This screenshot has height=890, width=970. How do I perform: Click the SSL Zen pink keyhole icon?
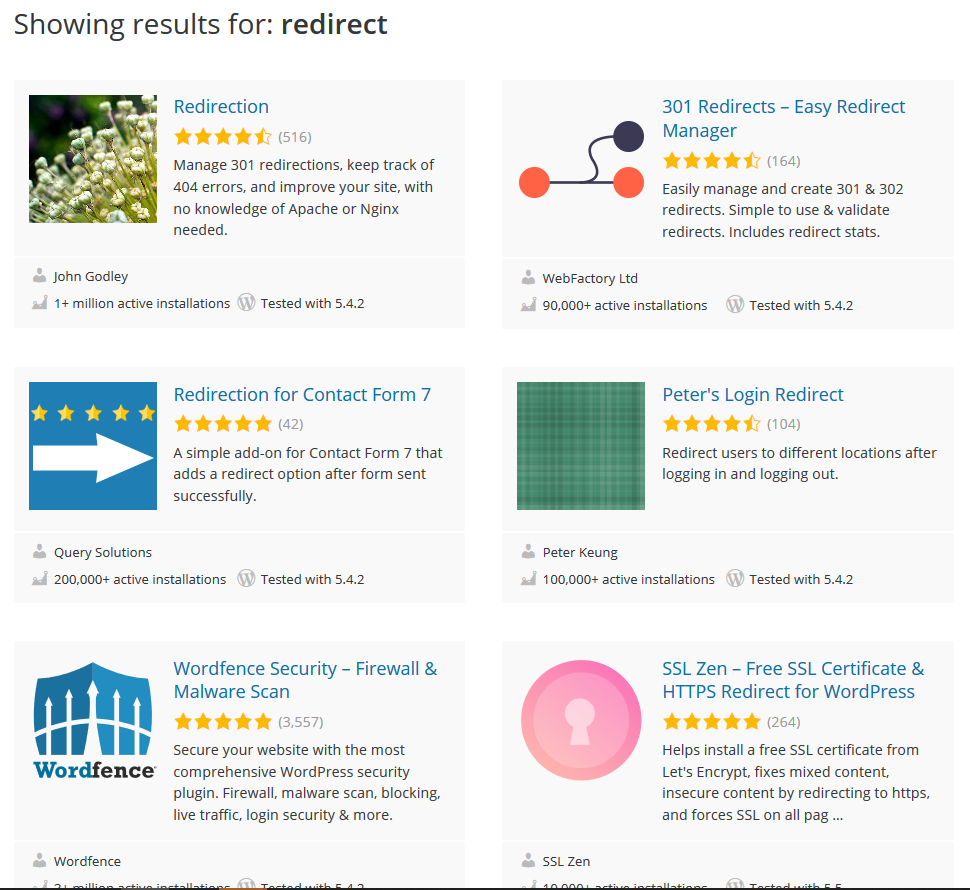coord(581,720)
